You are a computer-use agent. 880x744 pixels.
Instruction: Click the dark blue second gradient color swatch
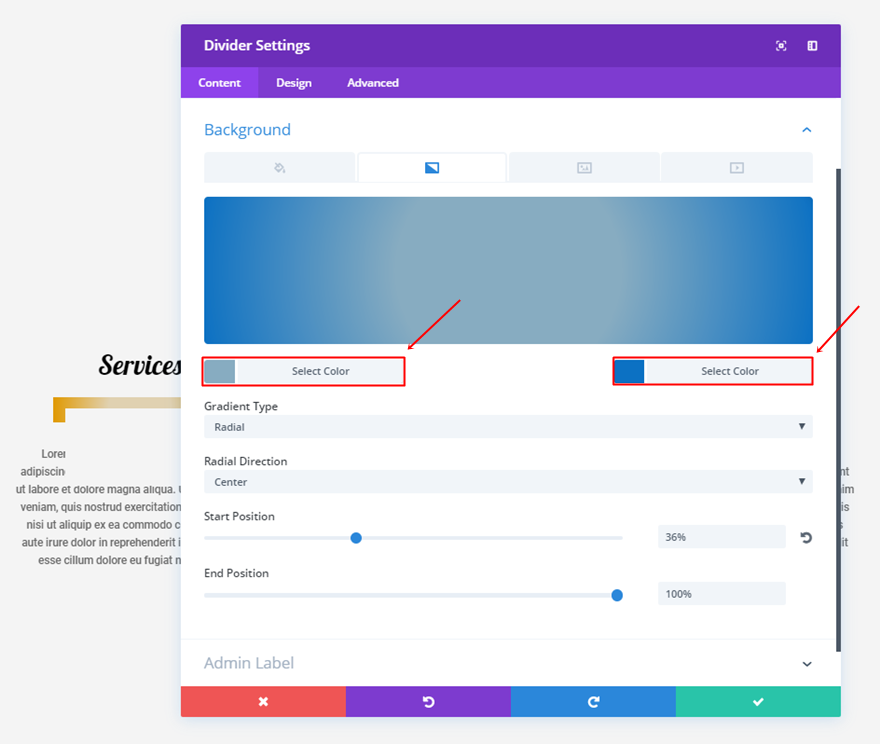point(629,371)
